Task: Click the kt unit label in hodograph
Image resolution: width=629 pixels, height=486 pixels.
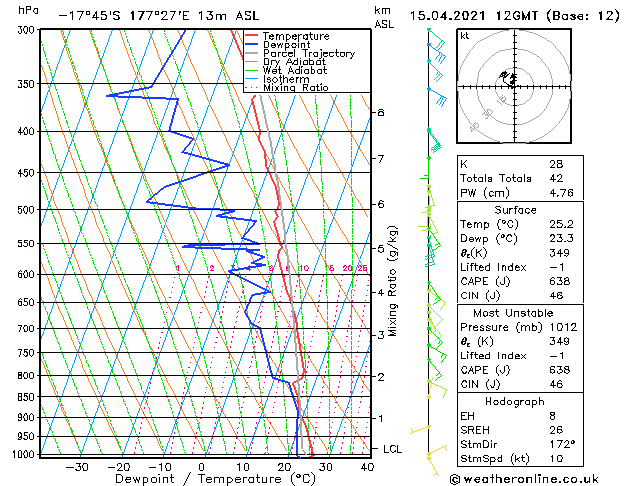Action: click(x=465, y=36)
